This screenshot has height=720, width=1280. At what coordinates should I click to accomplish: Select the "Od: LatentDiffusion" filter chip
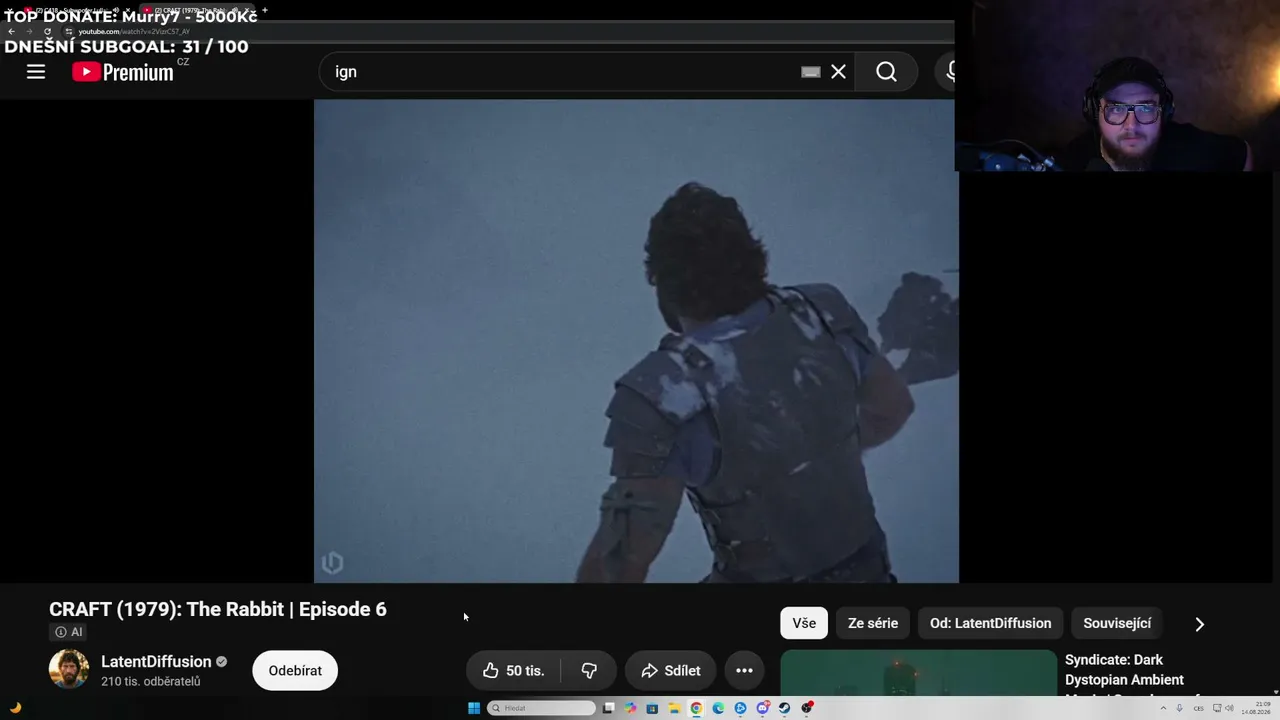(x=990, y=623)
